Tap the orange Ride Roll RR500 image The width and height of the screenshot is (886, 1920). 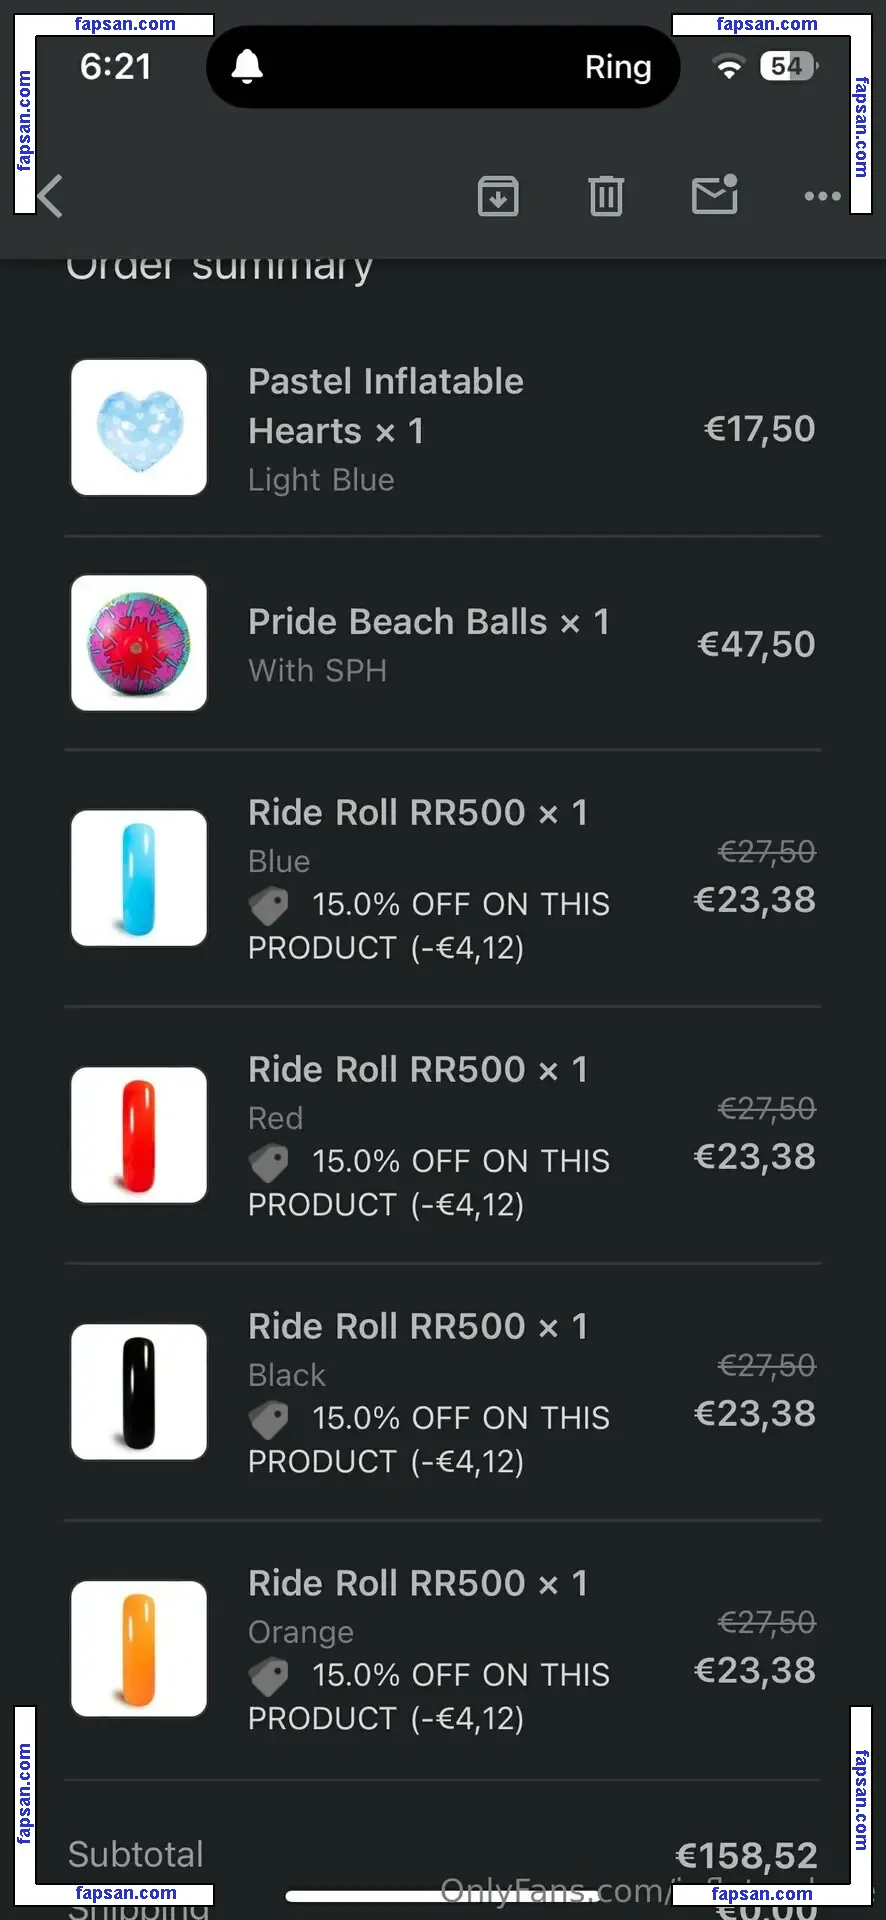click(139, 1649)
